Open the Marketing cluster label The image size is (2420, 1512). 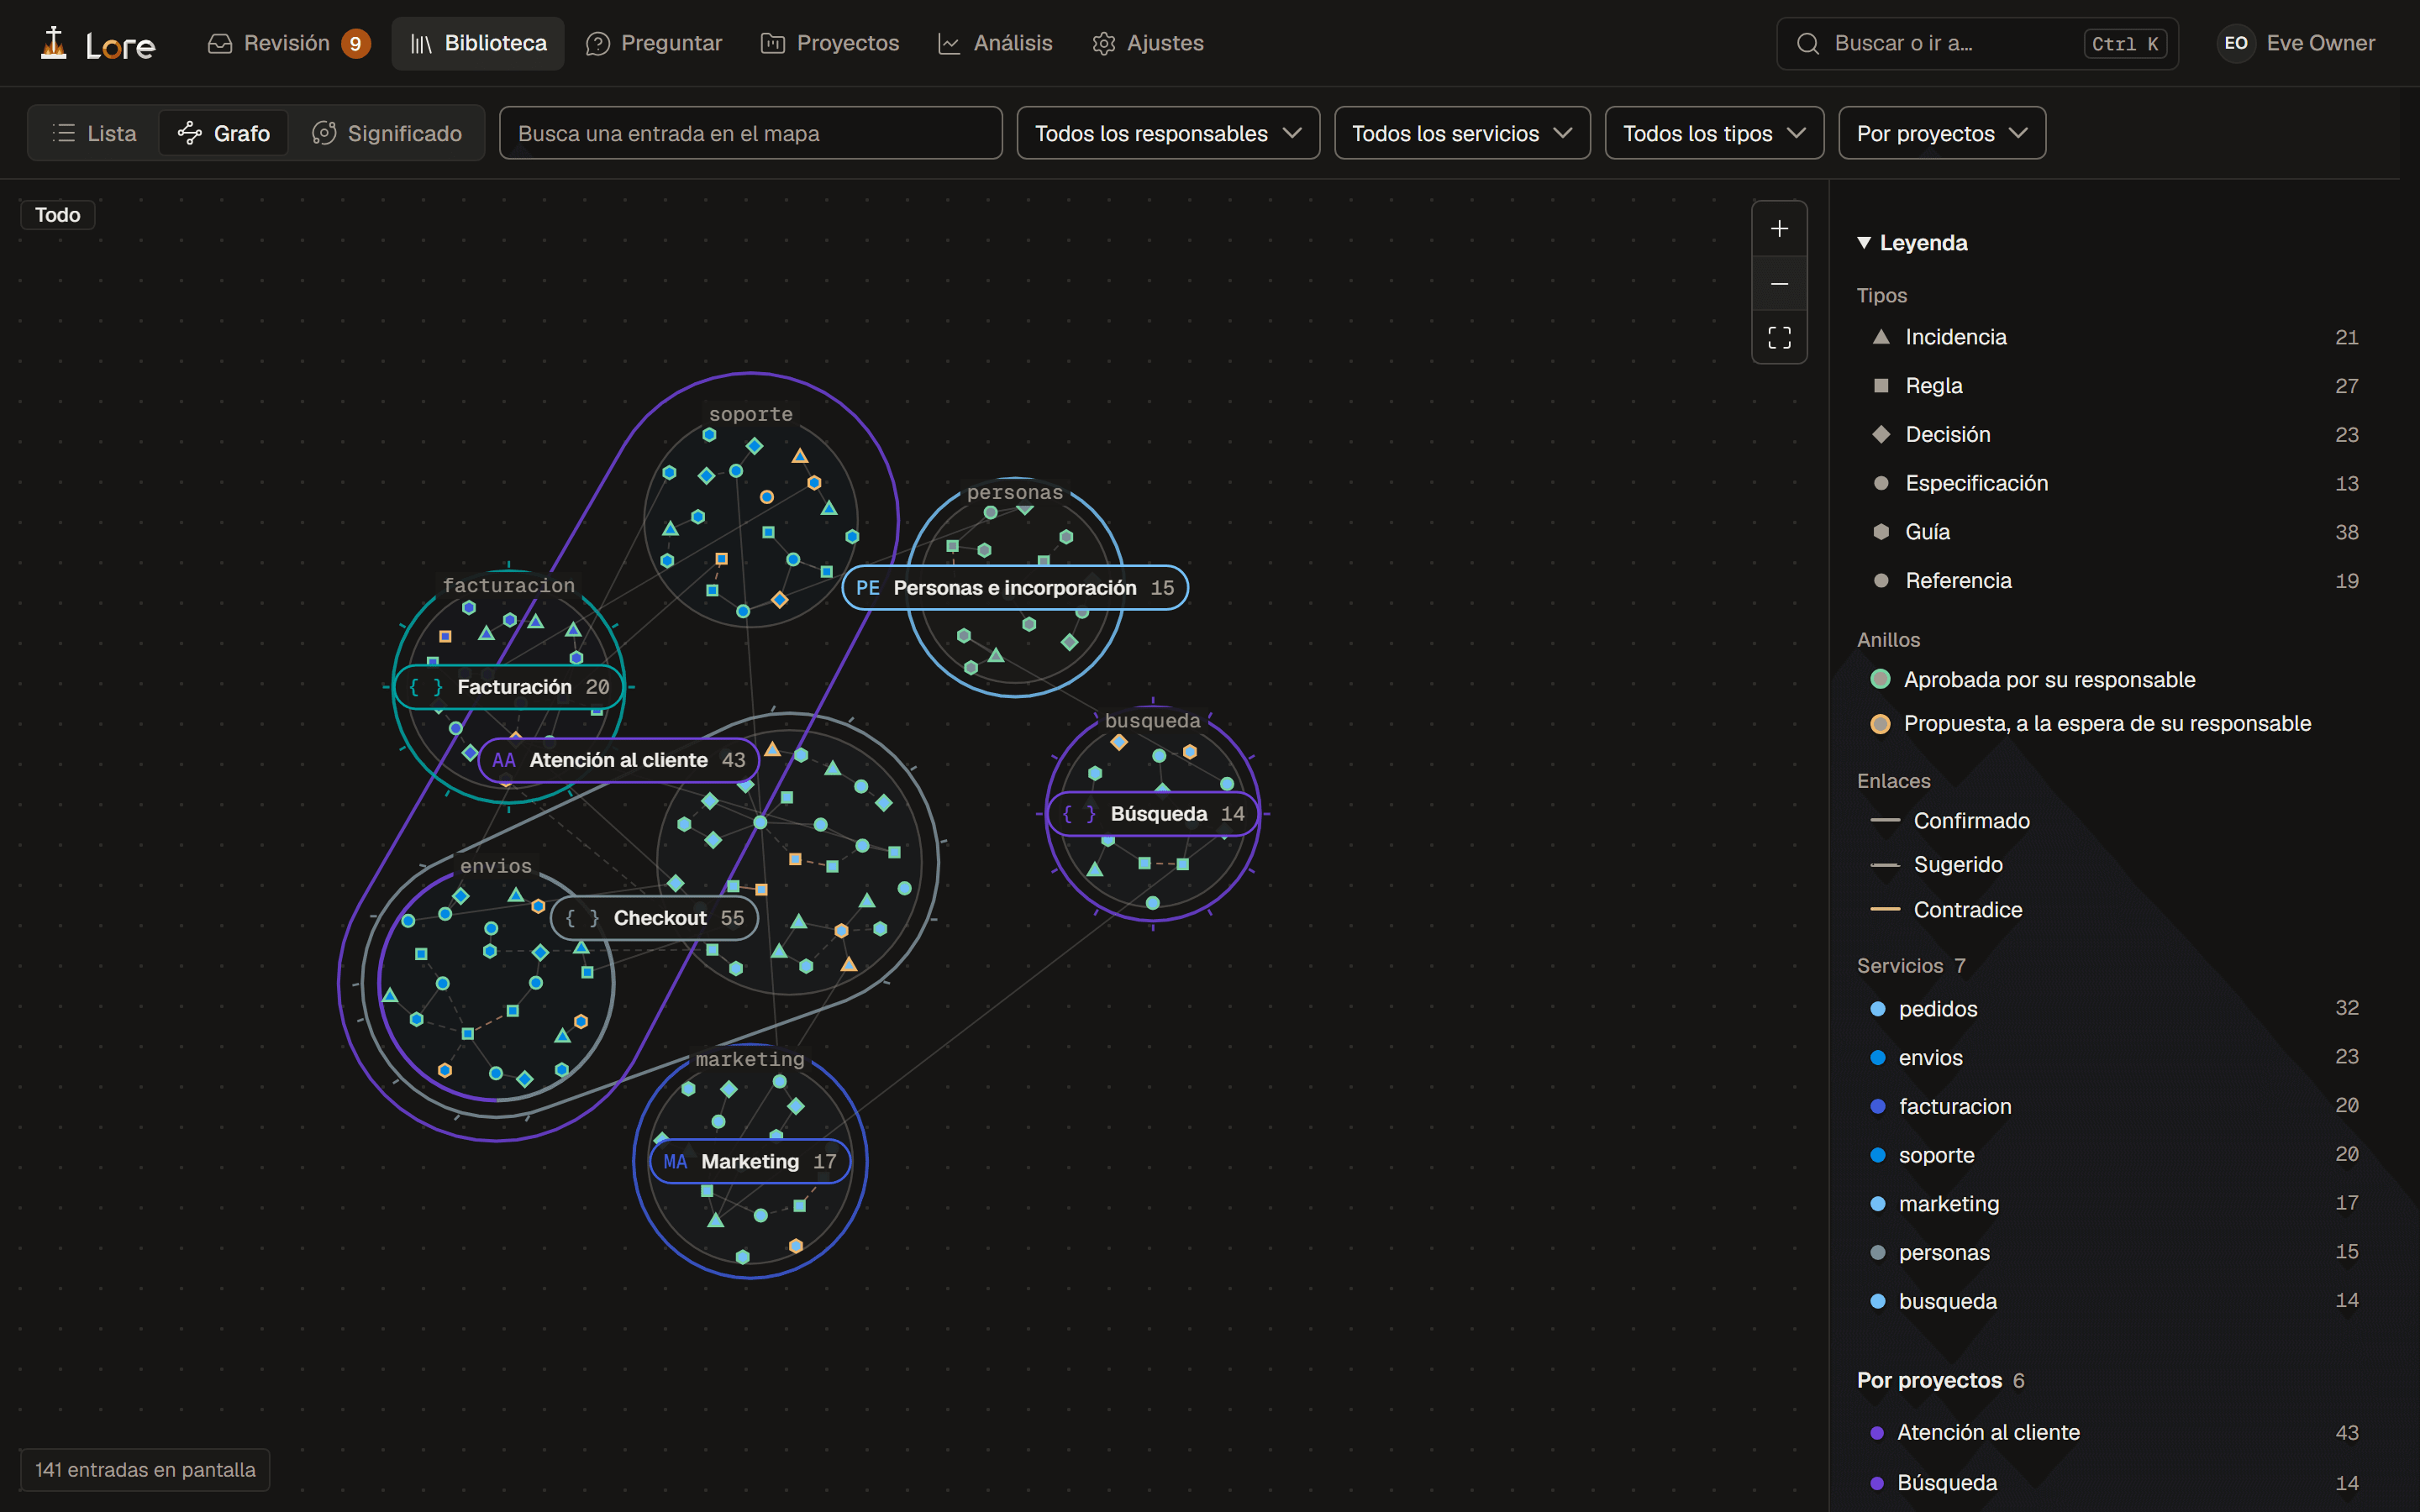tap(750, 1162)
